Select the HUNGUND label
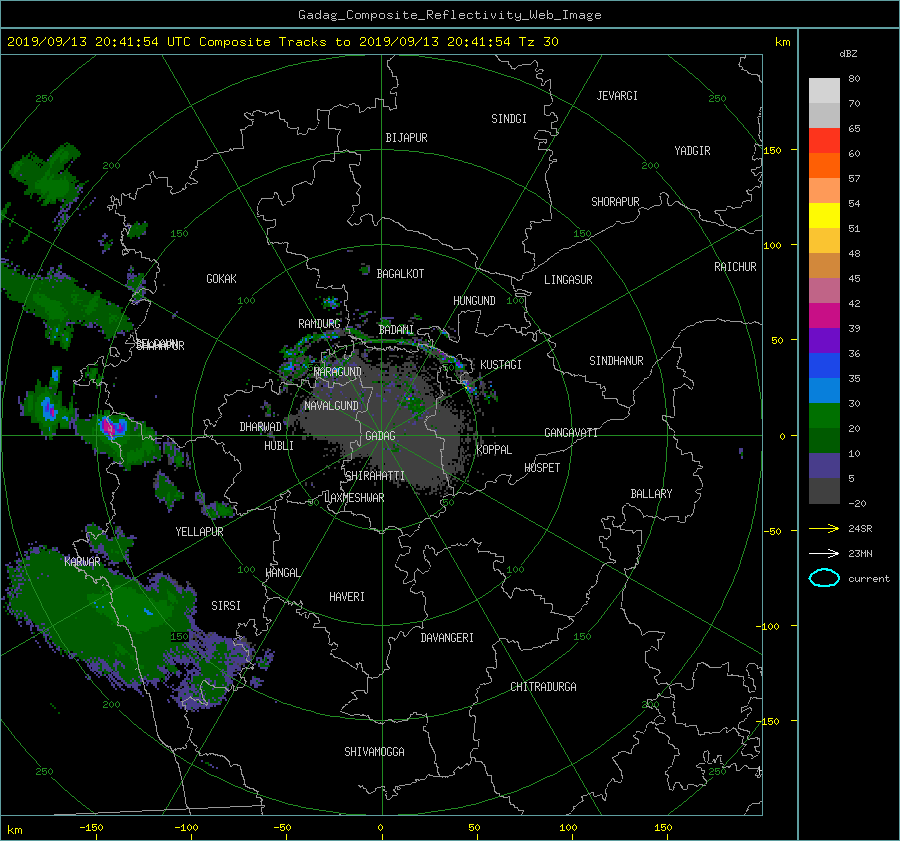The image size is (900, 841). [x=474, y=301]
